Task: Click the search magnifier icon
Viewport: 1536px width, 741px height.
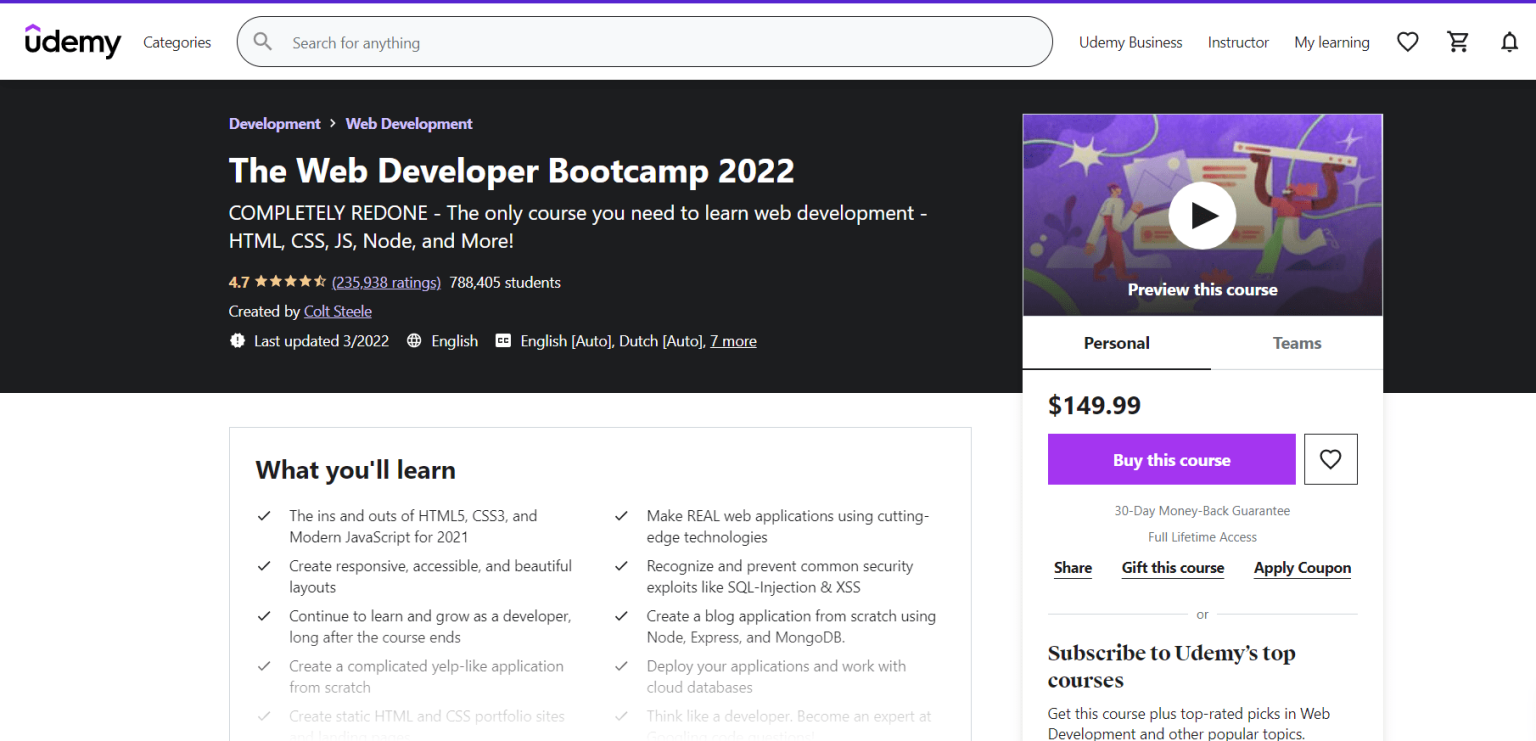Action: coord(262,42)
